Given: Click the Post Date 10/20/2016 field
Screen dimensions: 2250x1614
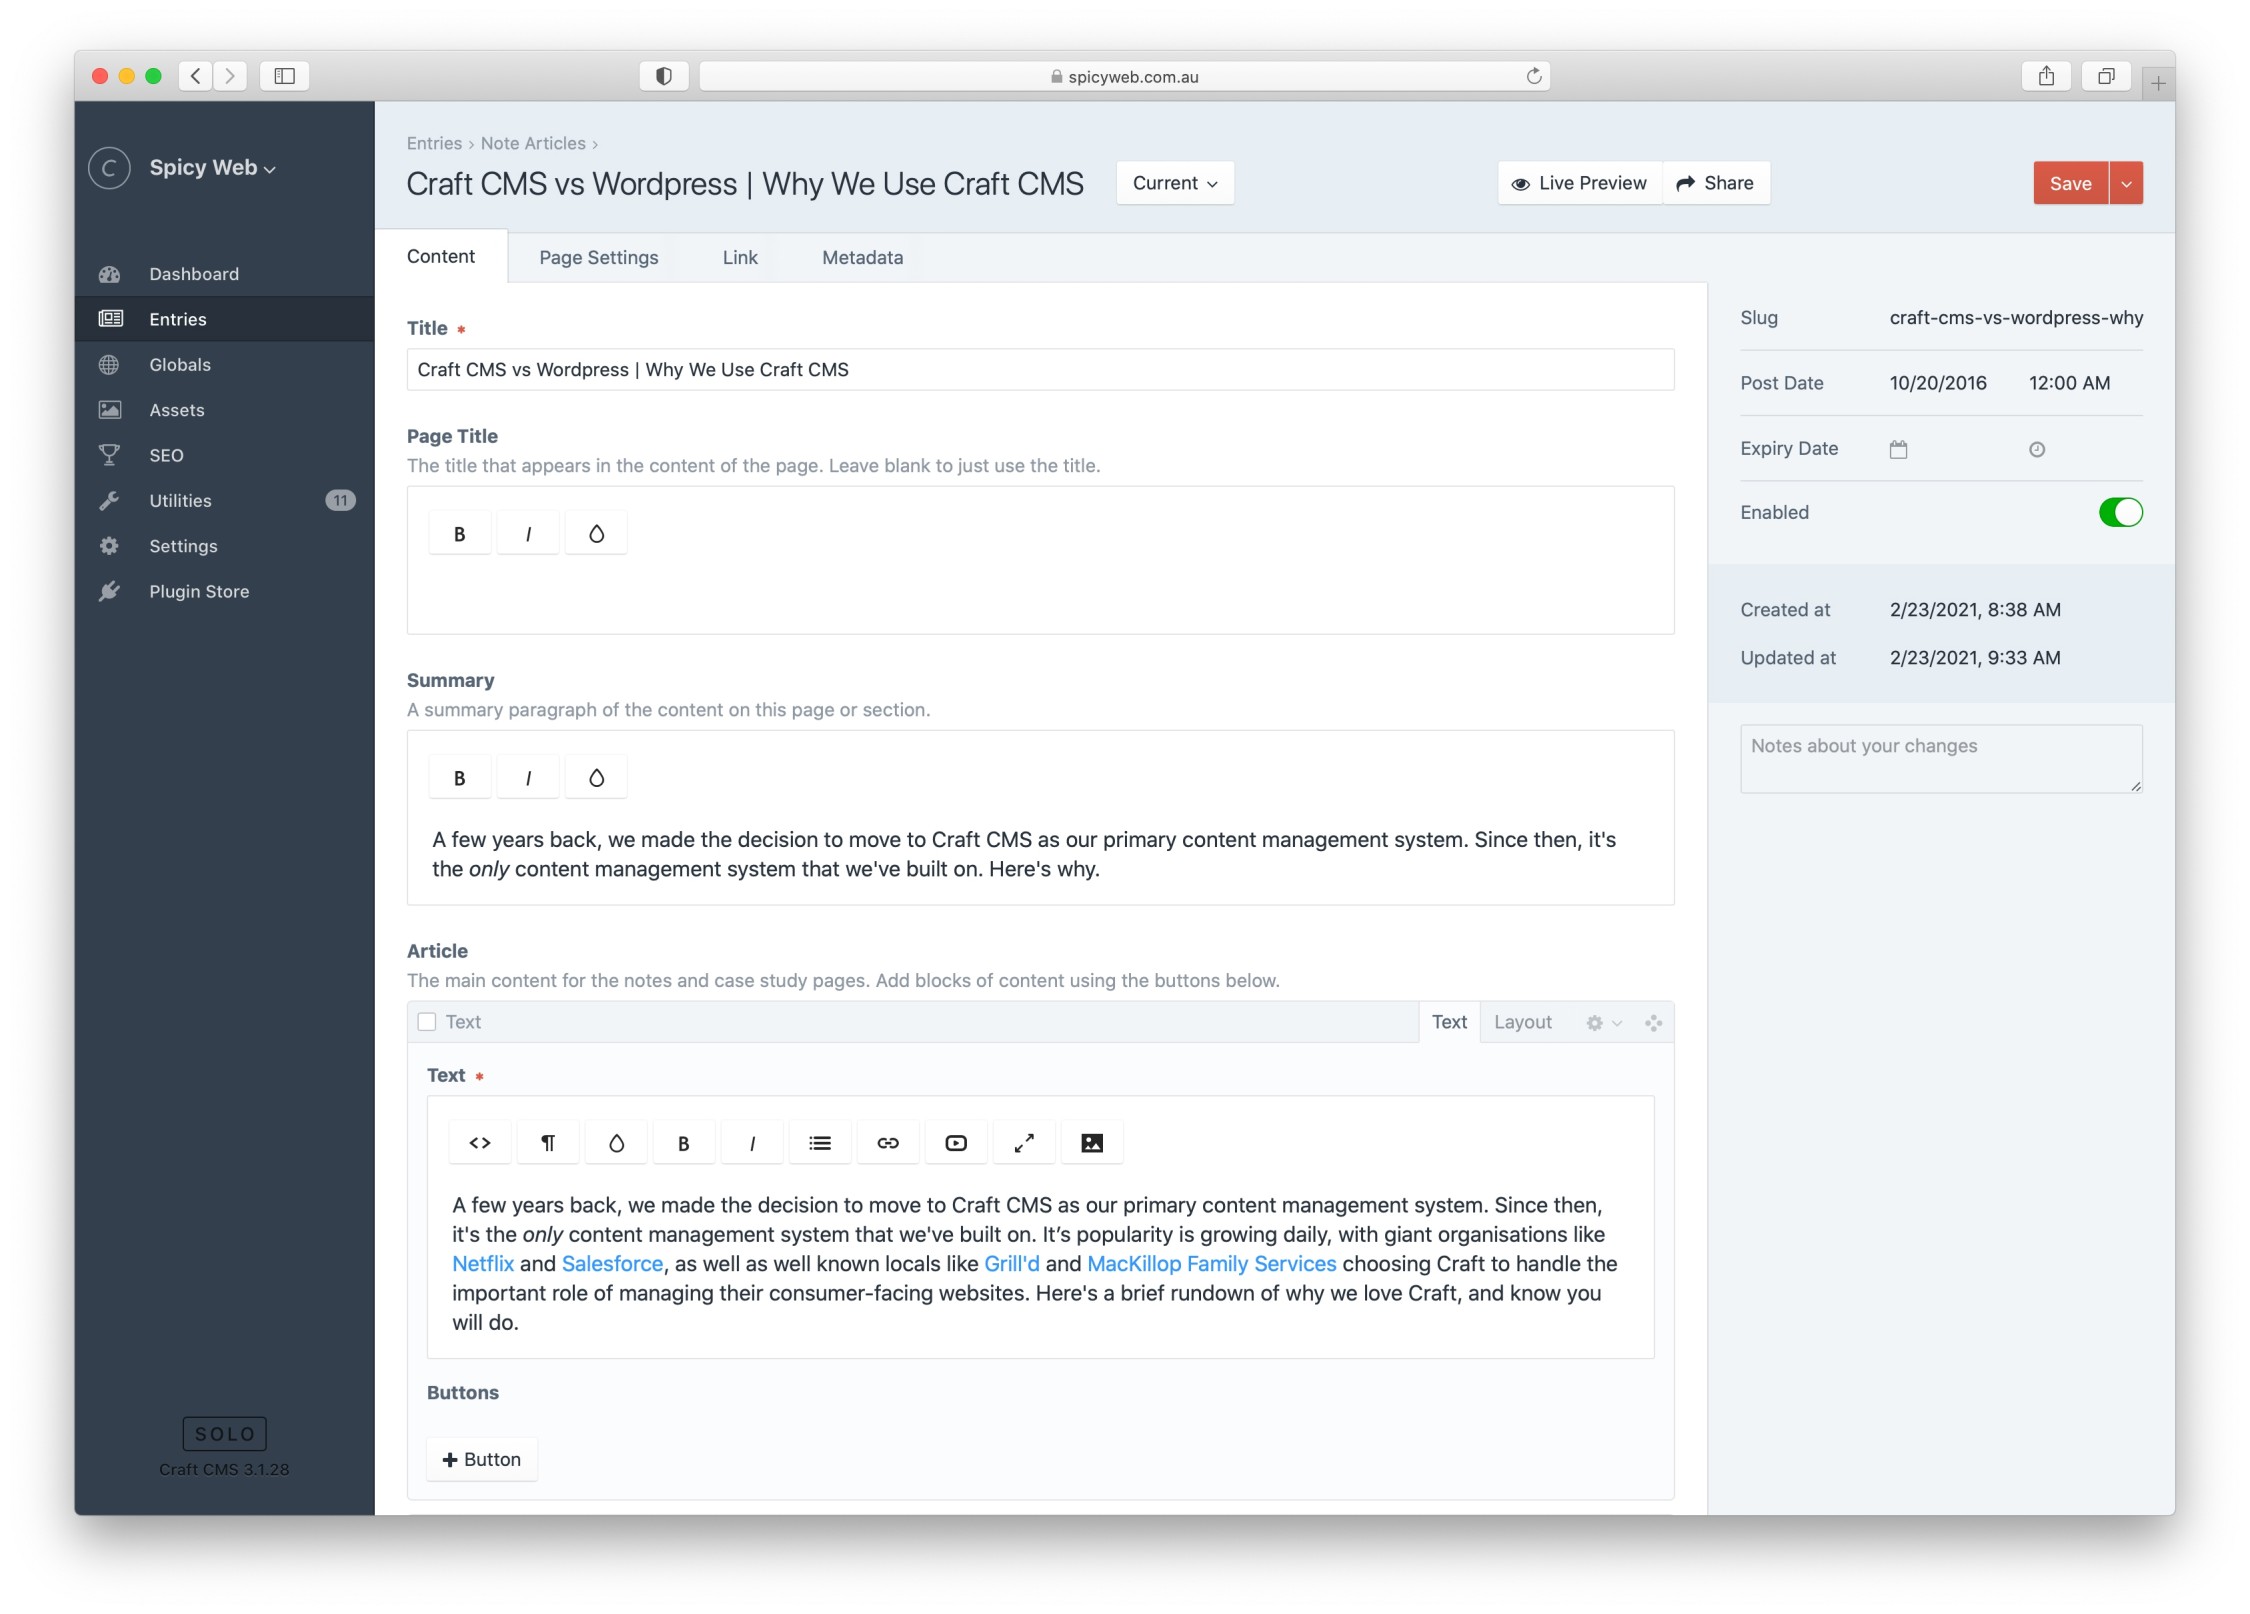Looking at the screenshot, I should (x=1938, y=383).
